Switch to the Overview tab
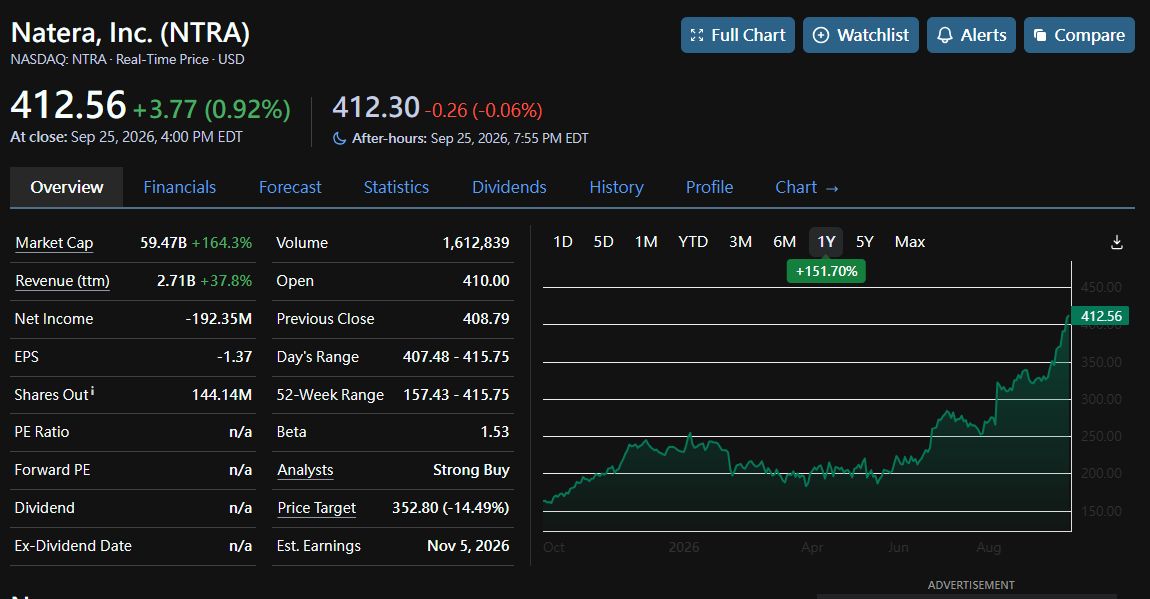 [x=67, y=187]
